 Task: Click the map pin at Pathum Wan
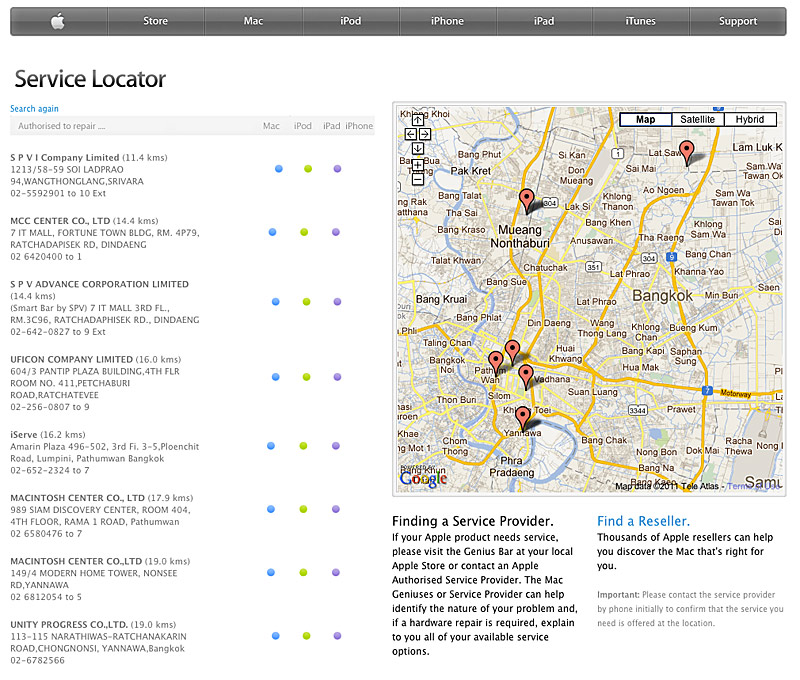[495, 363]
